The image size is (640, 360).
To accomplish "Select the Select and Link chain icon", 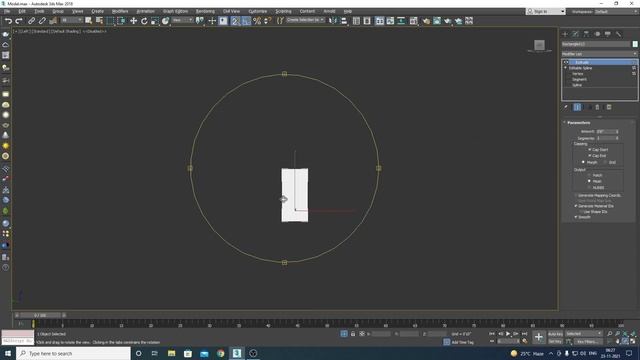I will click(31, 21).
